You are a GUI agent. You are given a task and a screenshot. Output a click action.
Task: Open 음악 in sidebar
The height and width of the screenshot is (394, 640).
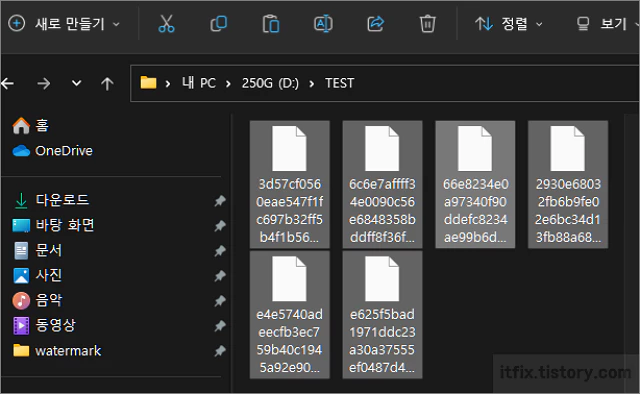[x=38, y=301]
